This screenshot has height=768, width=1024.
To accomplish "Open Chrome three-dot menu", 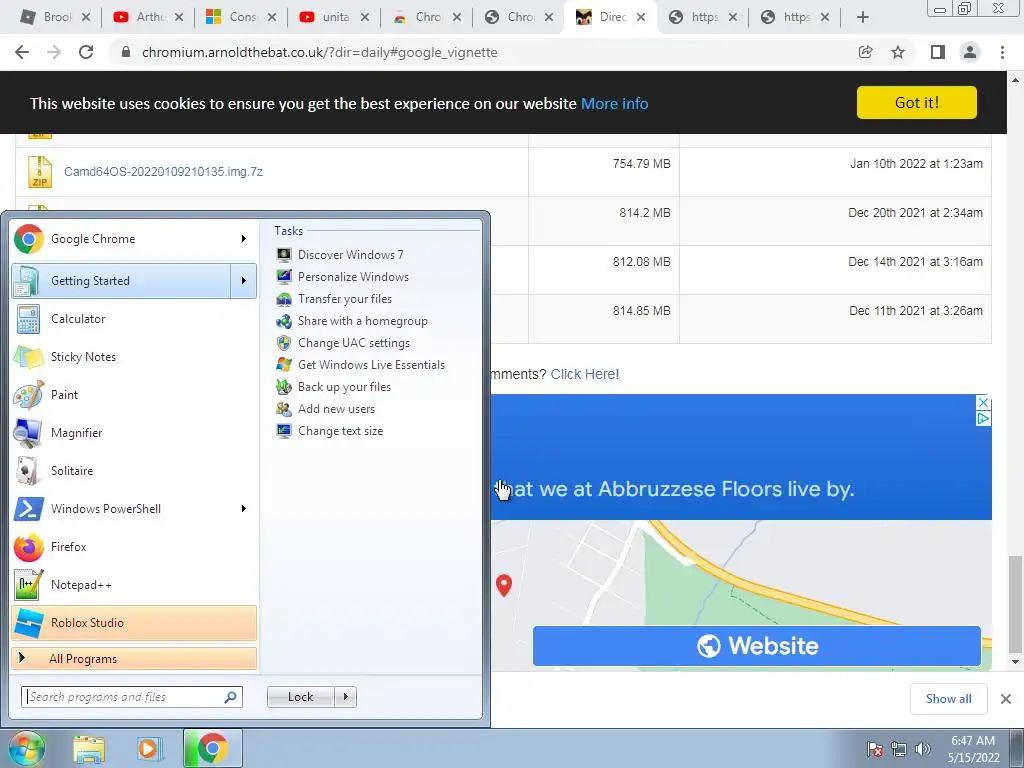I will 1002,52.
